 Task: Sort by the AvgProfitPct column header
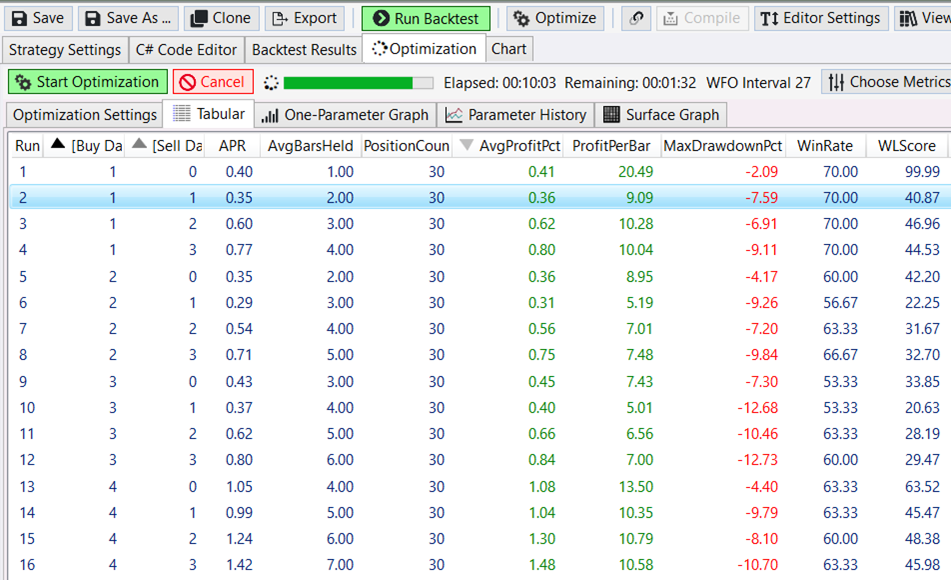(518, 146)
